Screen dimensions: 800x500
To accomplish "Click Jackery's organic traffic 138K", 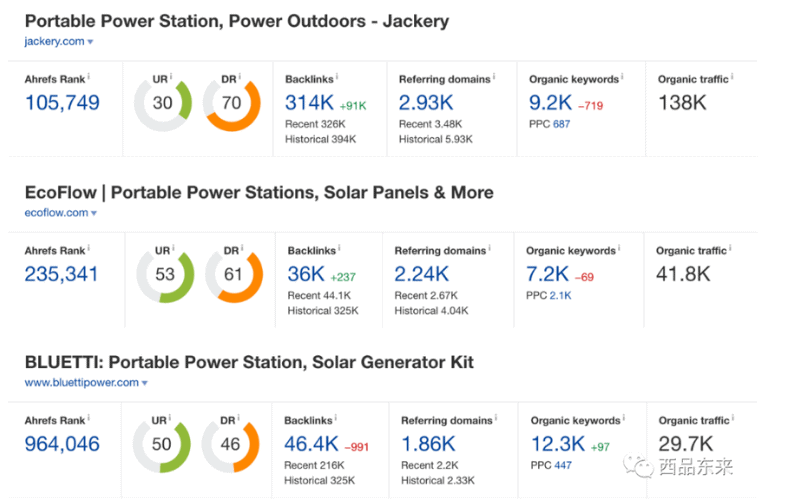I will tap(682, 103).
